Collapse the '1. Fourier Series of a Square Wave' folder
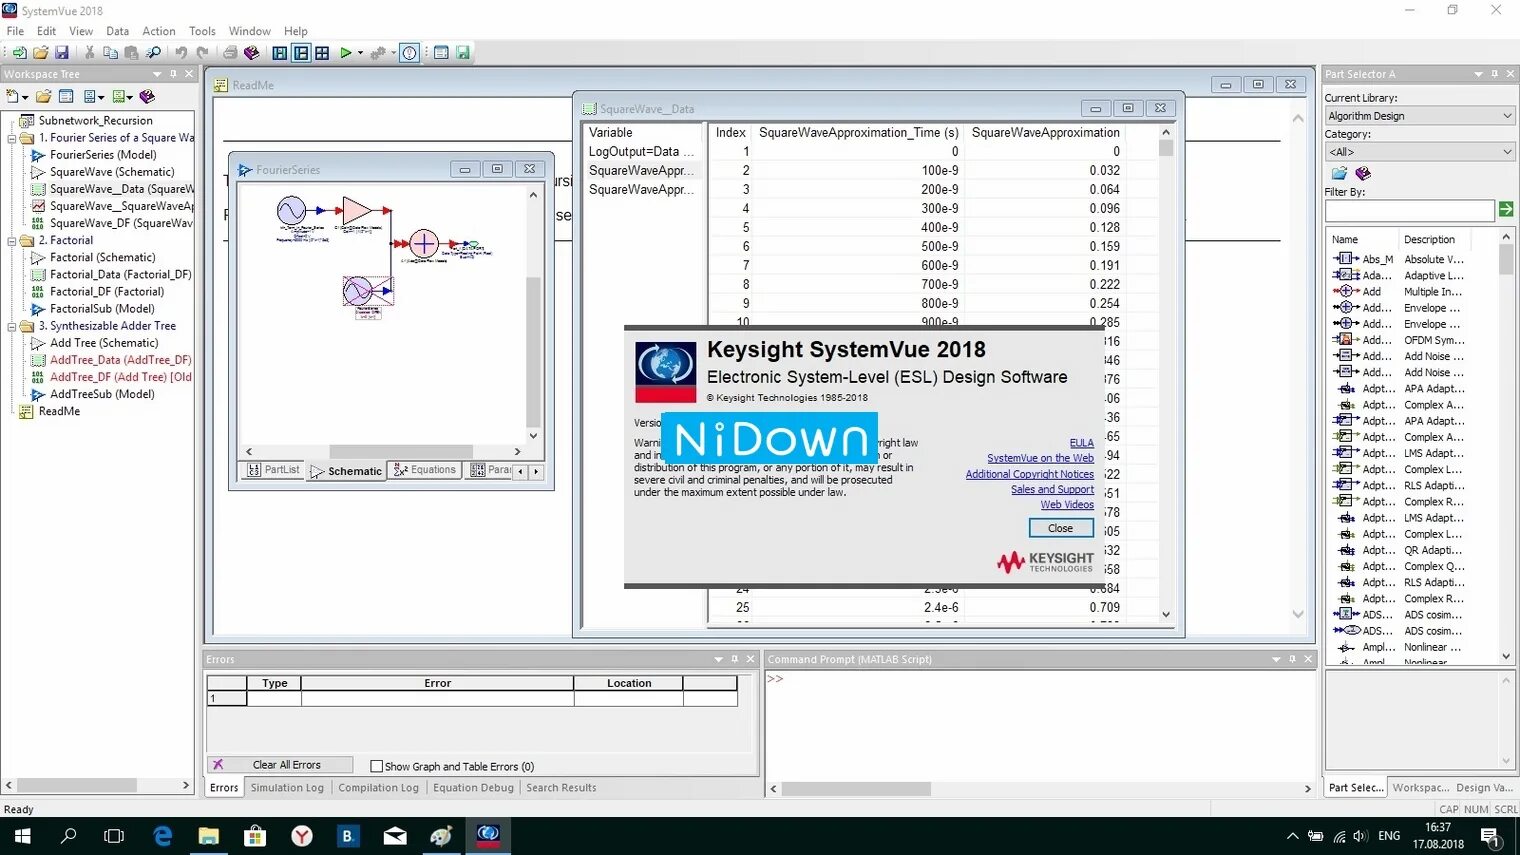 tap(13, 138)
